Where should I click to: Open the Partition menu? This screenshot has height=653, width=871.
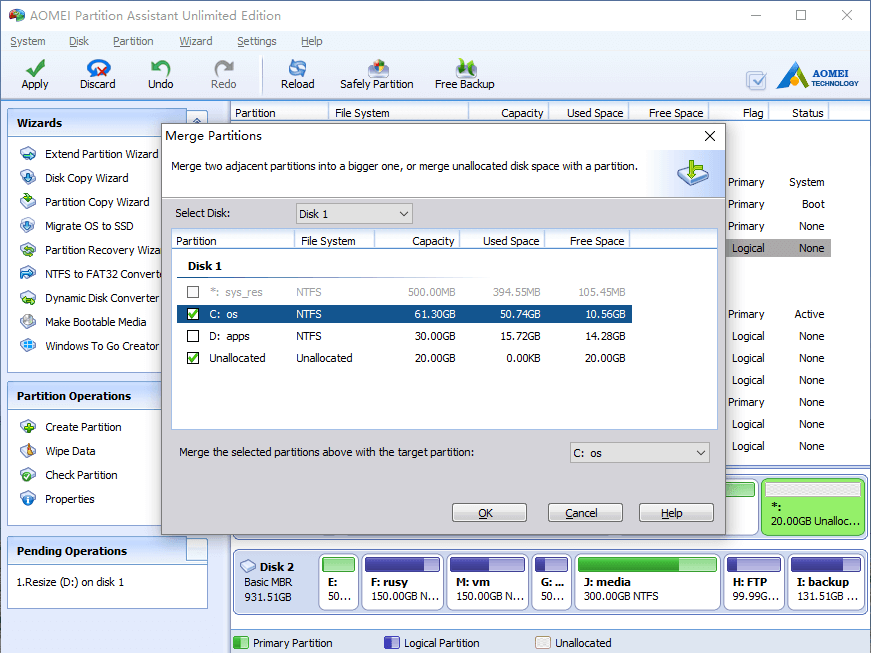(x=133, y=41)
